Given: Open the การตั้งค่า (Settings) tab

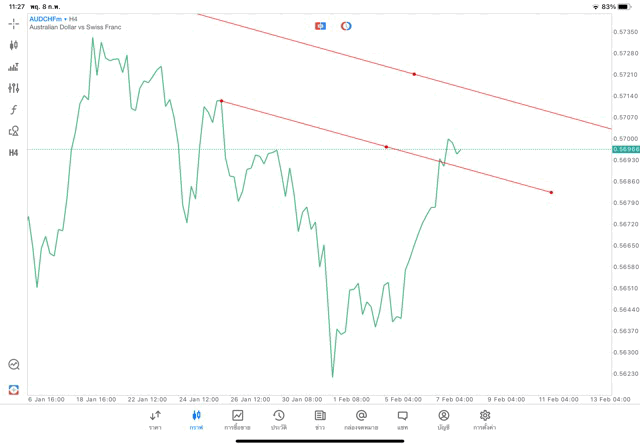Looking at the screenshot, I should tap(485, 419).
